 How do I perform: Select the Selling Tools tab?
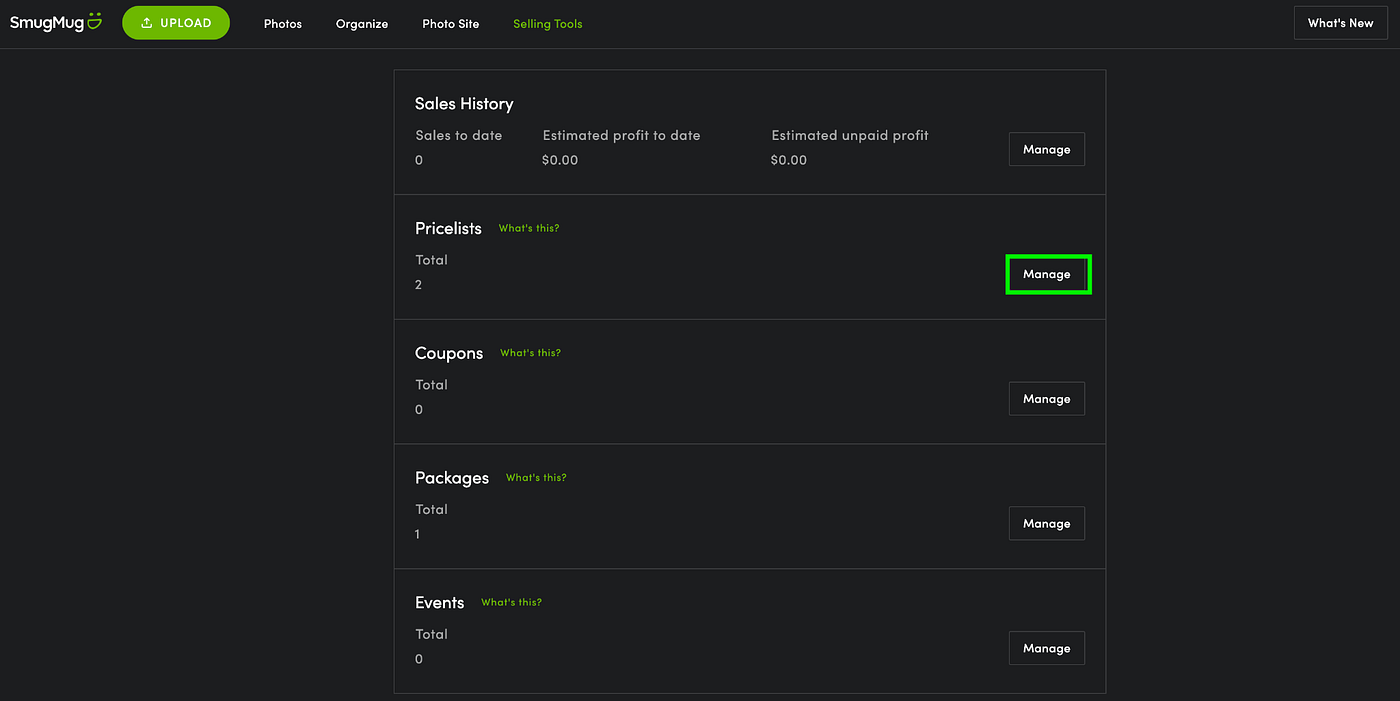(547, 24)
